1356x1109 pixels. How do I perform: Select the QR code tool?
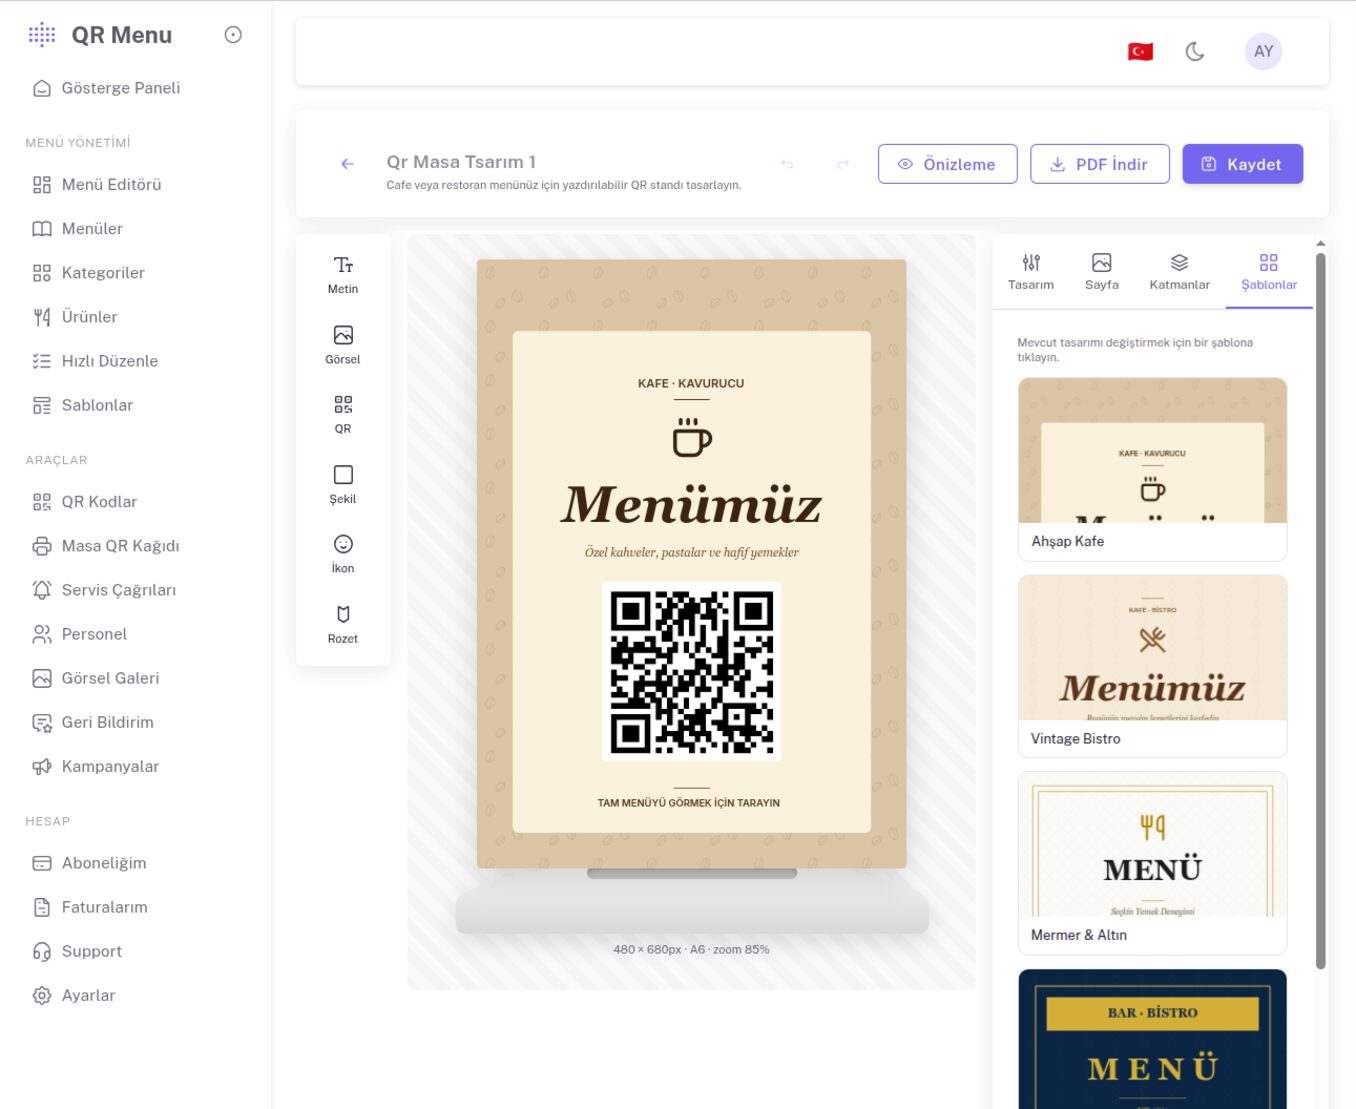tap(343, 414)
